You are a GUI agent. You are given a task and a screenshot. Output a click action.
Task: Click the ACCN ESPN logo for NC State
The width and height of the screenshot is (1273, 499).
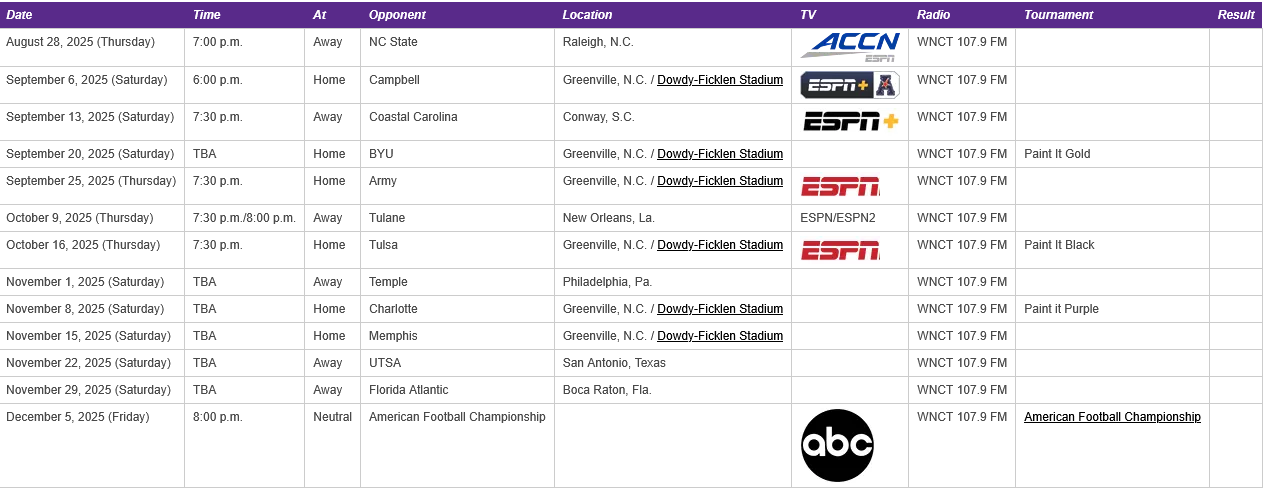point(850,46)
